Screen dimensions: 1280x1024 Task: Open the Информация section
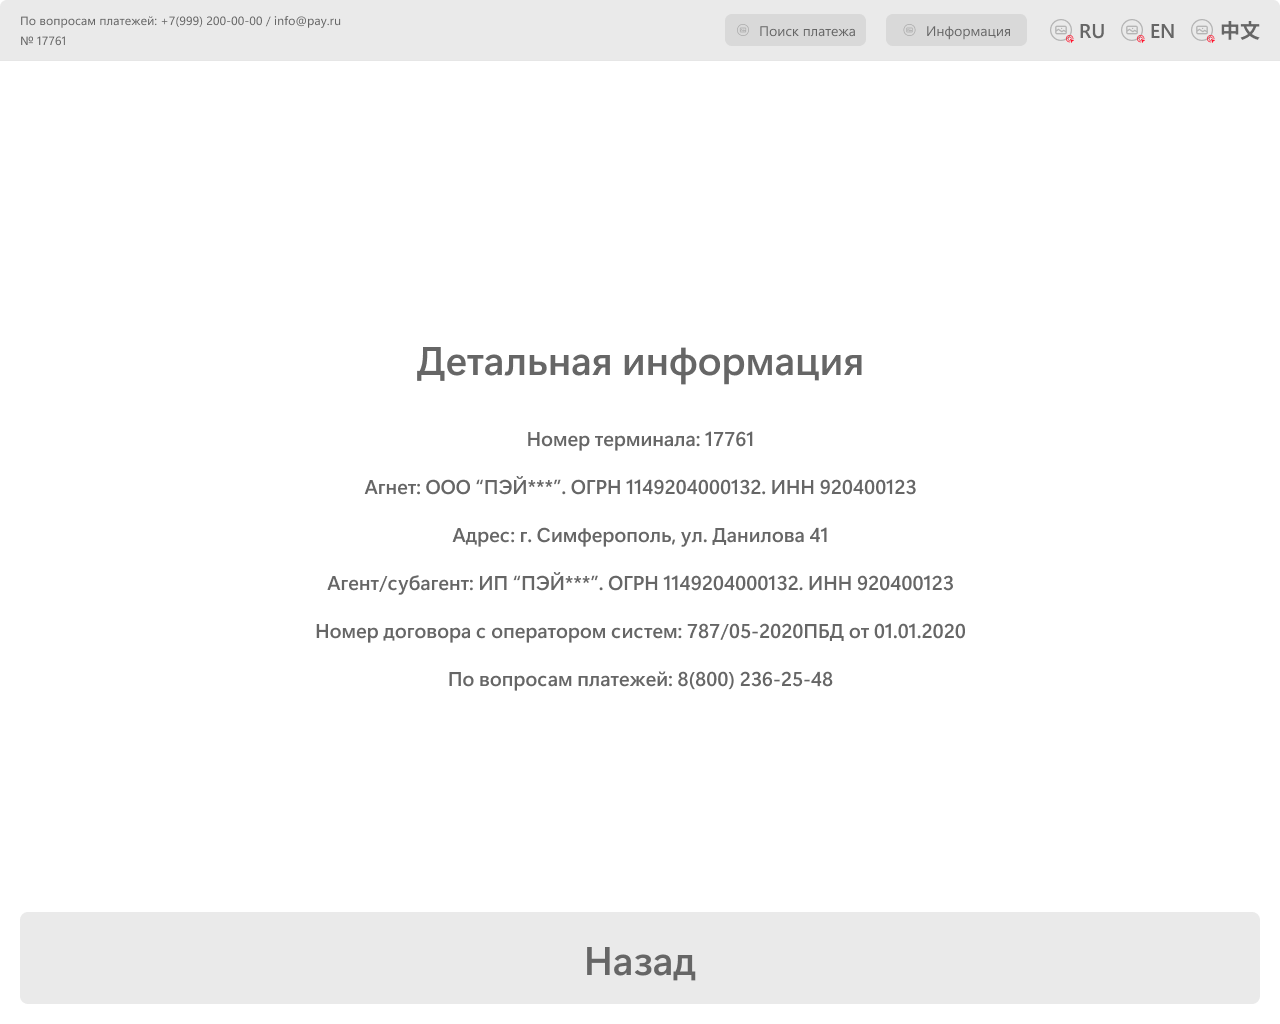point(956,30)
